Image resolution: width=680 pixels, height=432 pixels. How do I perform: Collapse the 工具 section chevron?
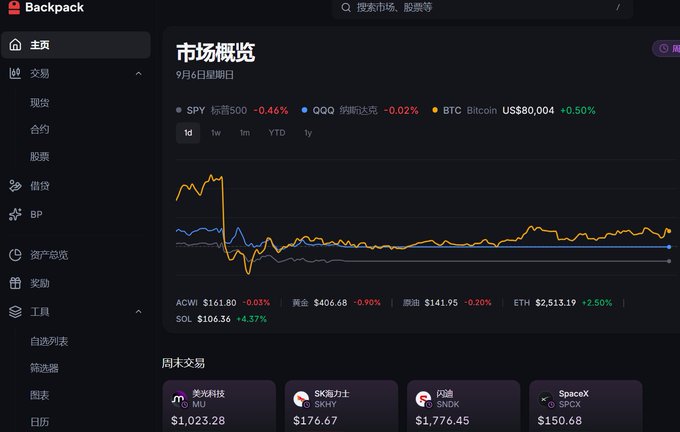click(x=138, y=312)
